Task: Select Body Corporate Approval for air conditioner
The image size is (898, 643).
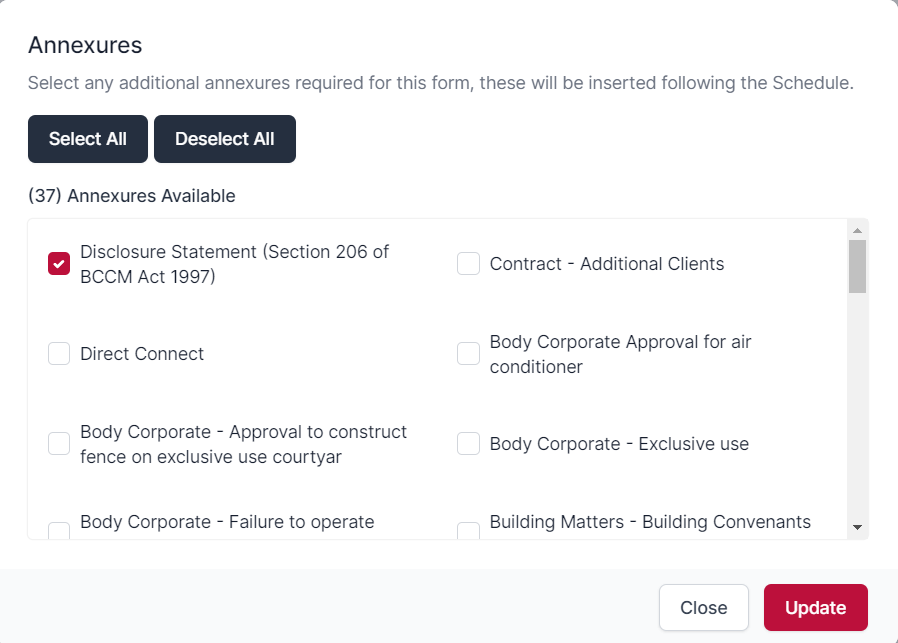Action: pyautogui.click(x=468, y=353)
